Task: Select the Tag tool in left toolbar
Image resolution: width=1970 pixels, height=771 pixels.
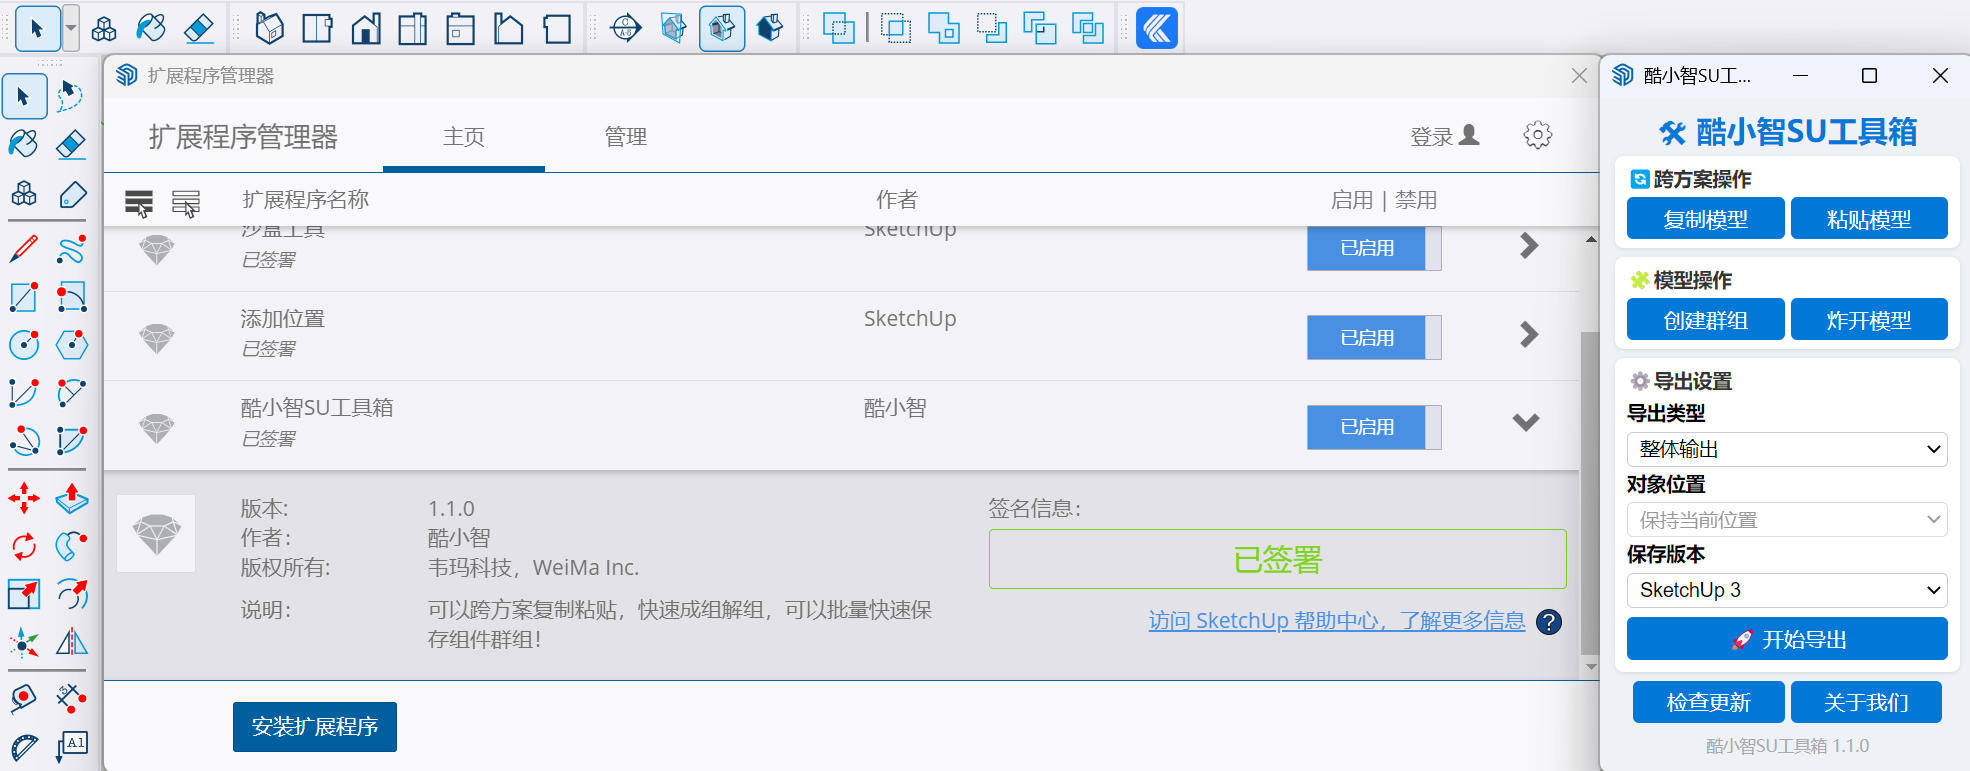Action: coord(71,194)
